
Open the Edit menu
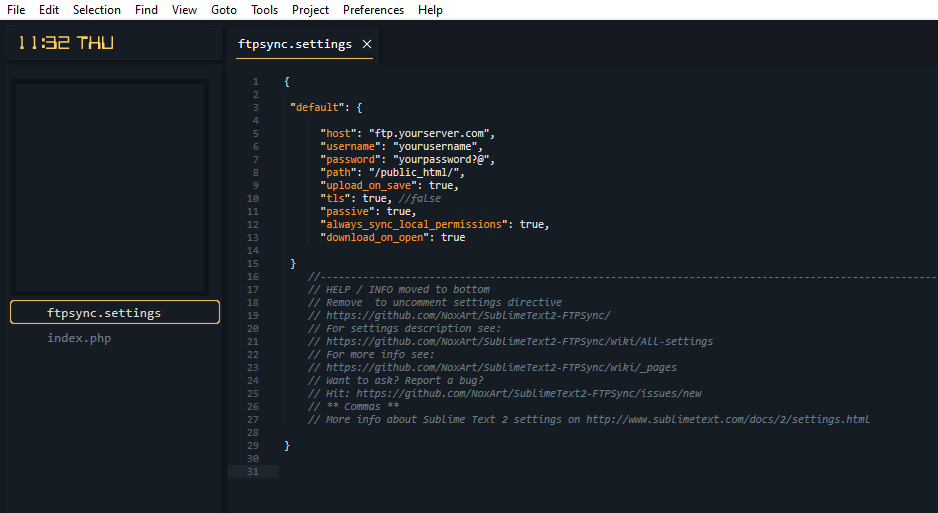(49, 10)
